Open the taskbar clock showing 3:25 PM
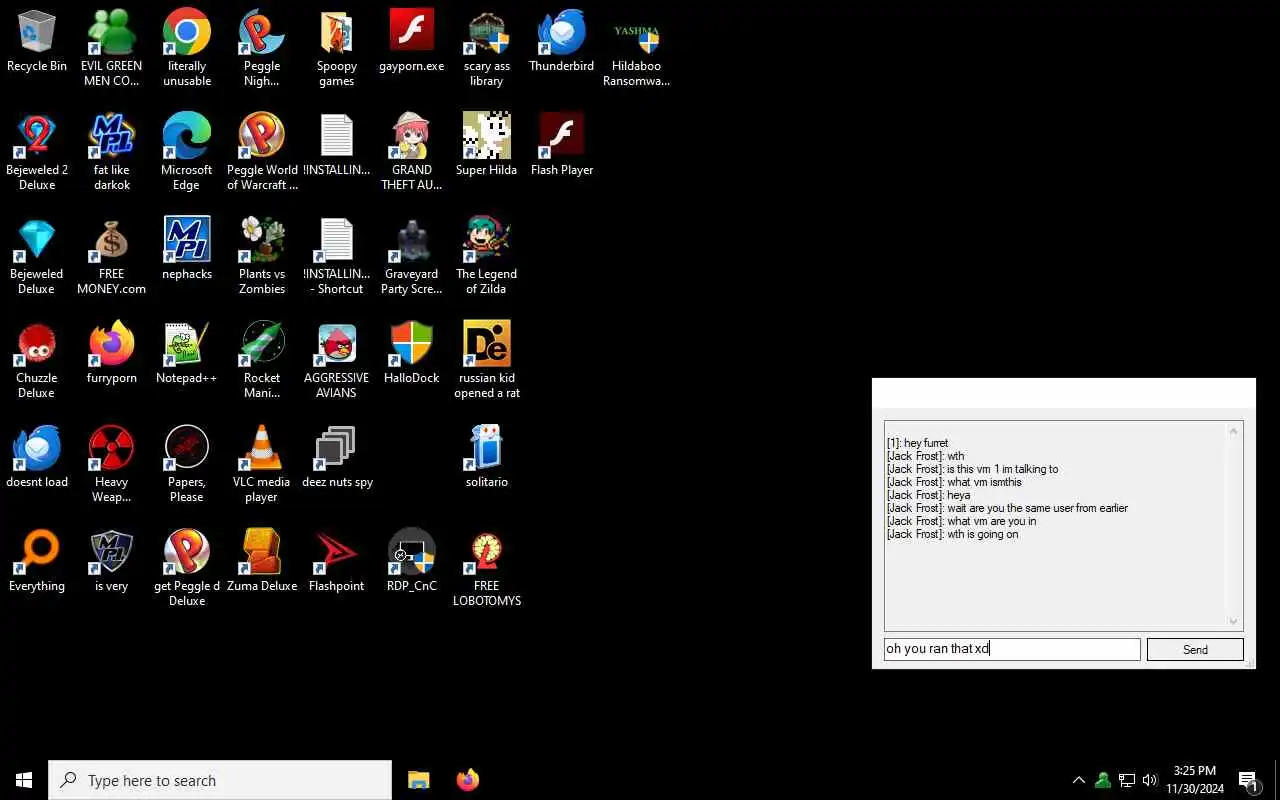 tap(1195, 780)
